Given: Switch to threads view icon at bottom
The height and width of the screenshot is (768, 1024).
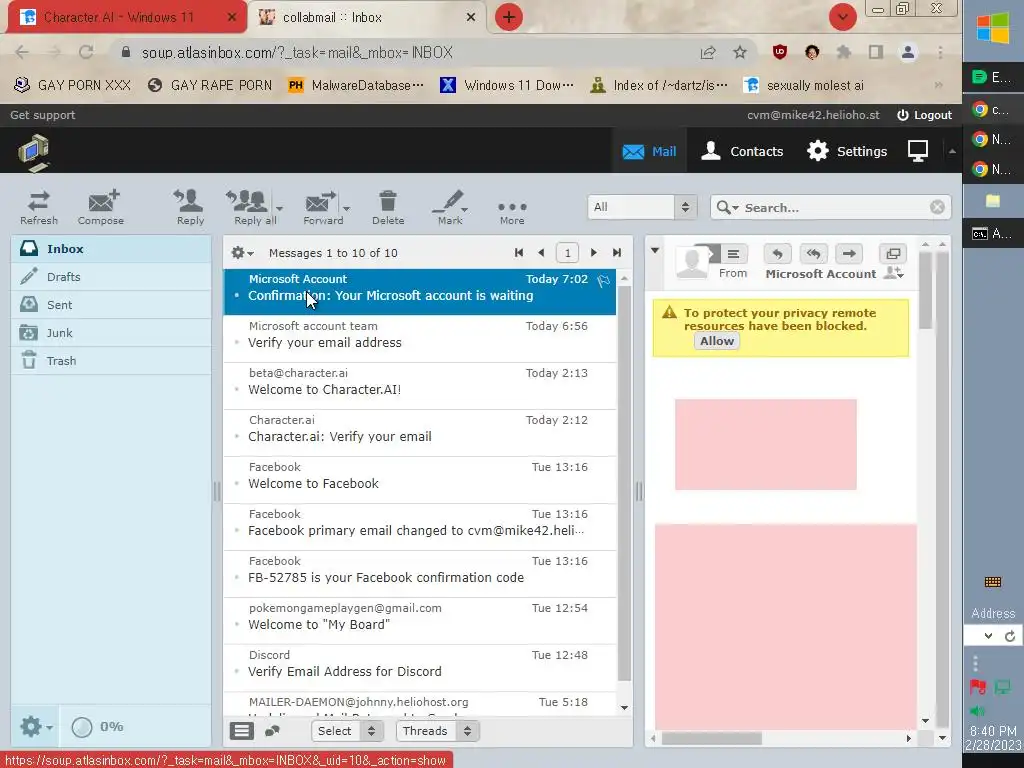Looking at the screenshot, I should click(x=272, y=731).
